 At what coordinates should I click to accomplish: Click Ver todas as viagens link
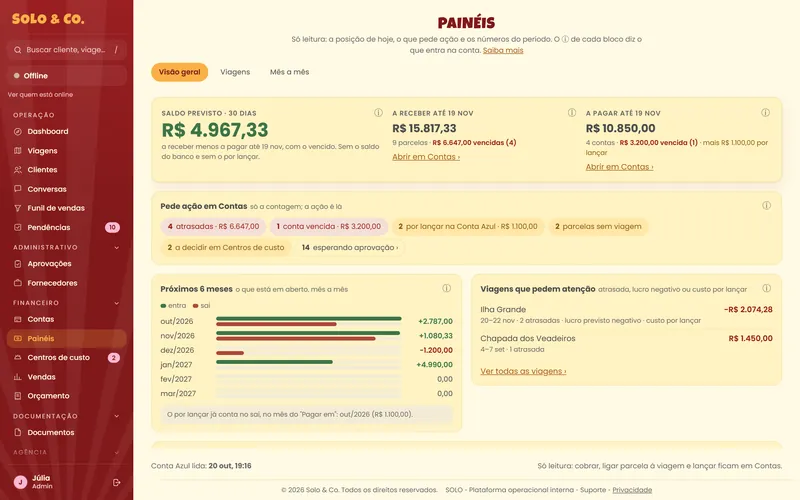click(523, 371)
